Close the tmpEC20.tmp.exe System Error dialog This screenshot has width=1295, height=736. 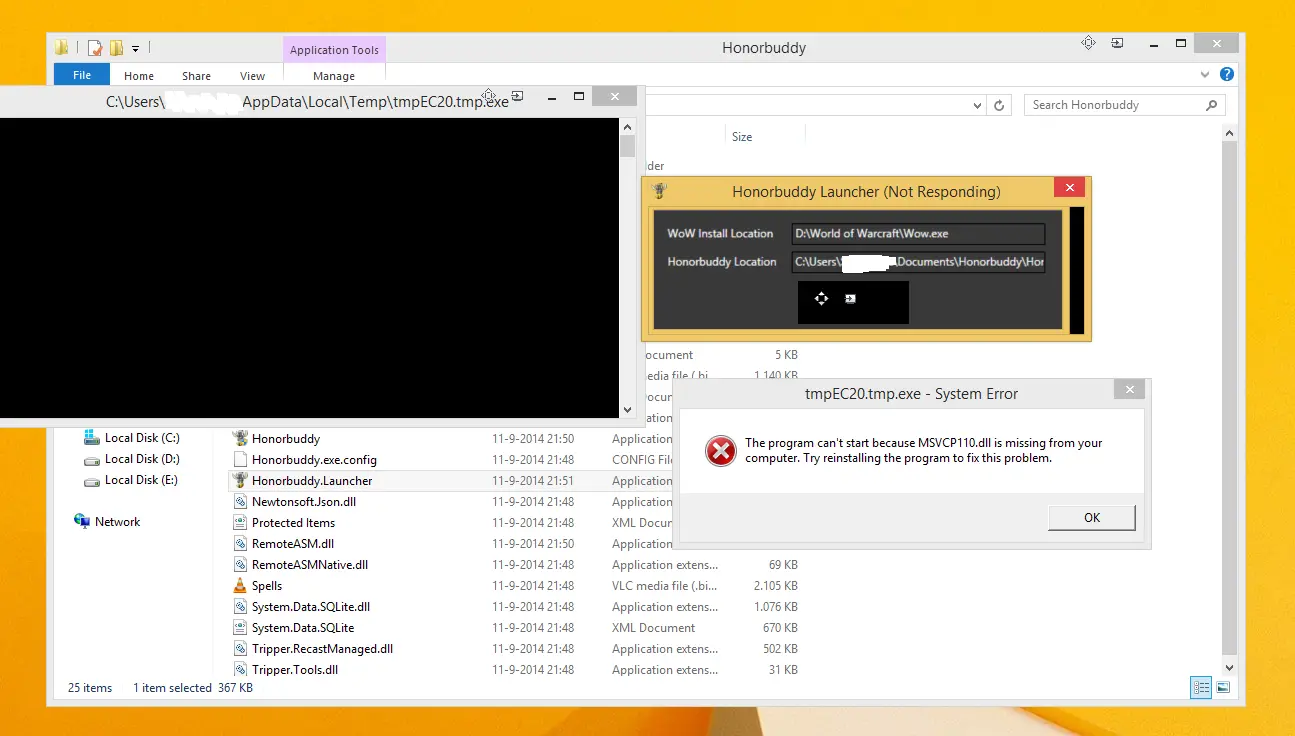point(1129,390)
